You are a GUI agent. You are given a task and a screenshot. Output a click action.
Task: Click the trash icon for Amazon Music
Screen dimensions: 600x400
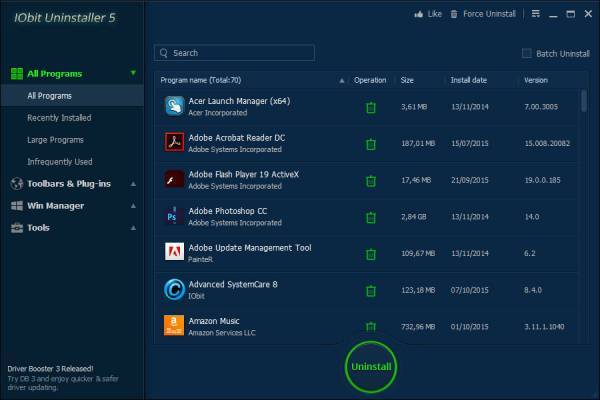pos(371,327)
